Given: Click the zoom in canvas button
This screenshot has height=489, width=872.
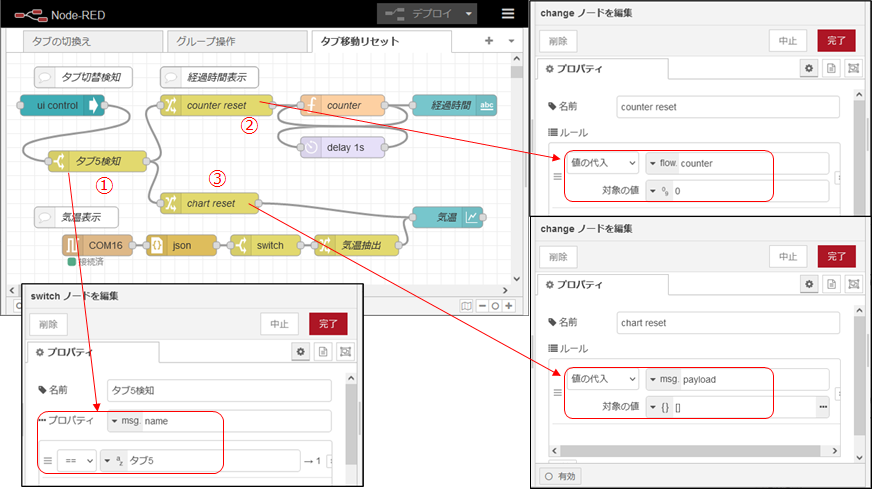Looking at the screenshot, I should point(509,305).
